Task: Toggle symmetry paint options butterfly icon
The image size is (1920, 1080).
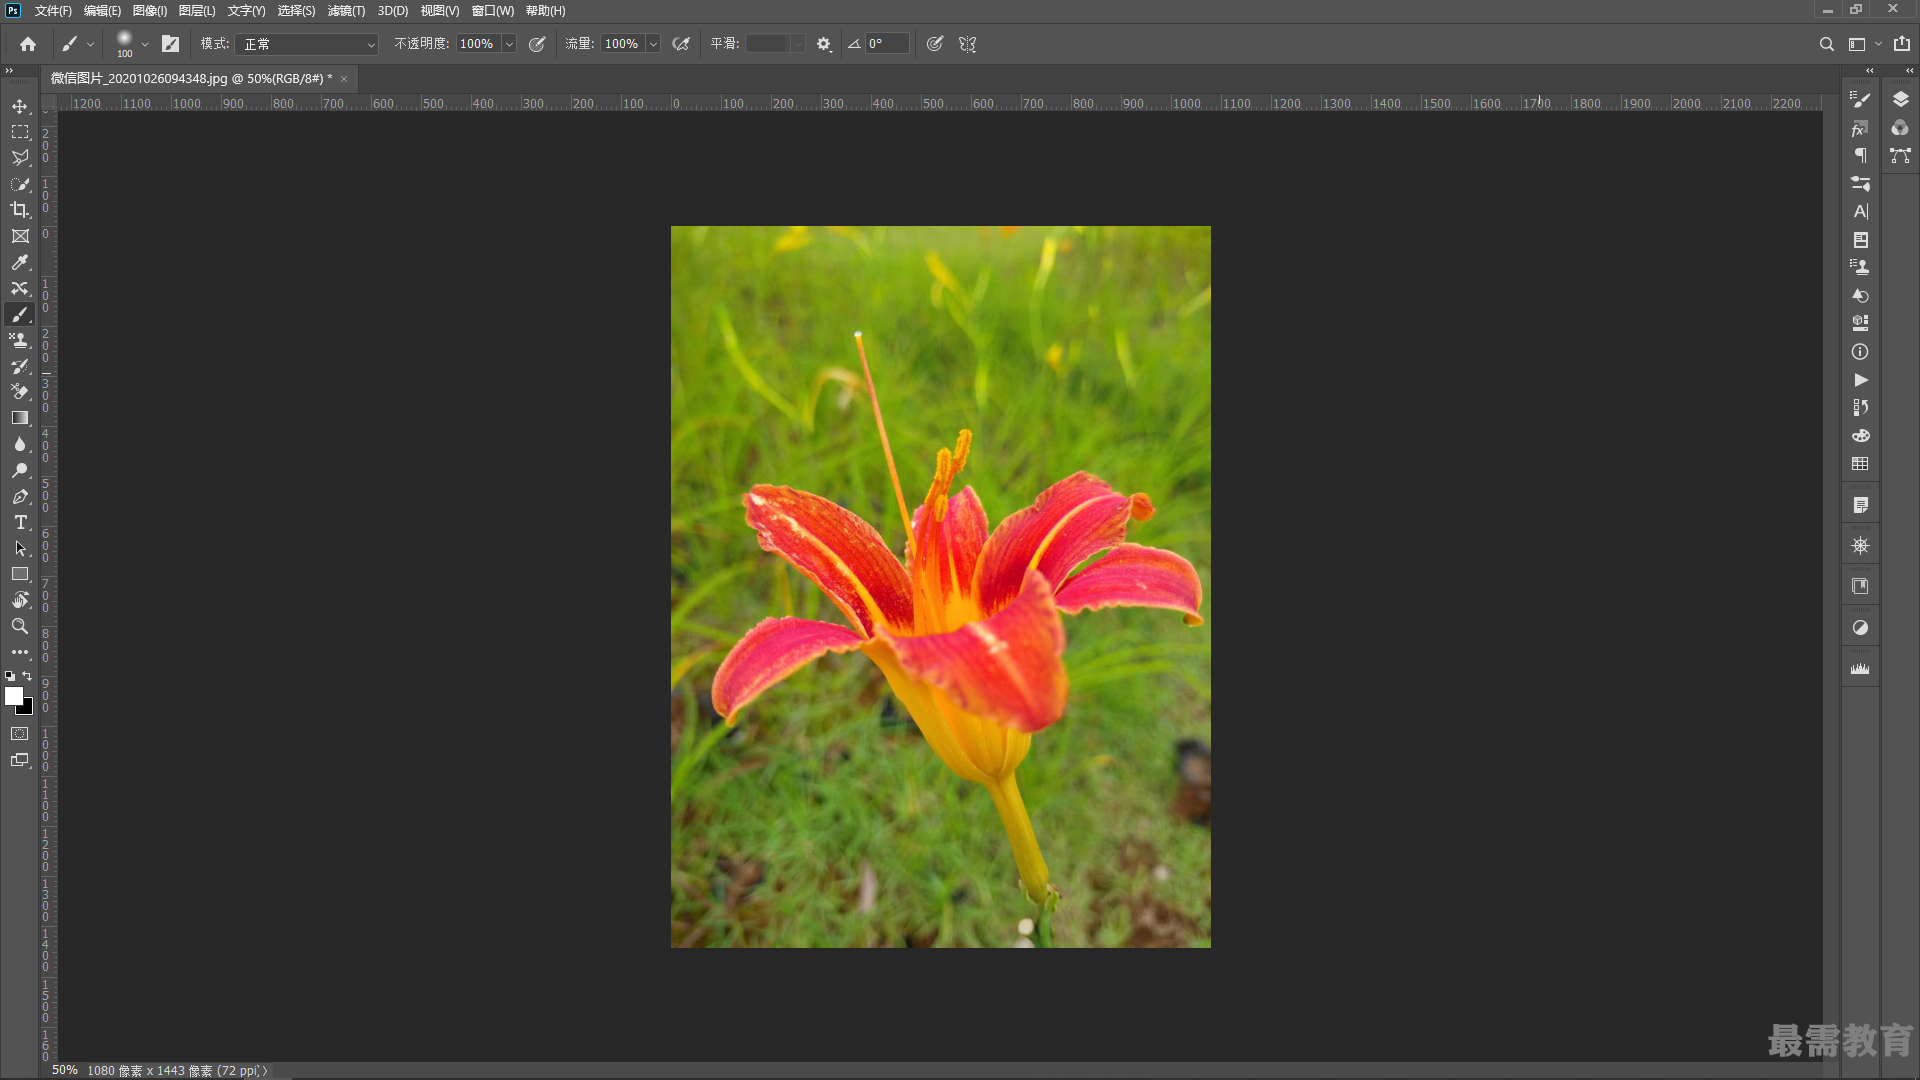Action: tap(967, 44)
